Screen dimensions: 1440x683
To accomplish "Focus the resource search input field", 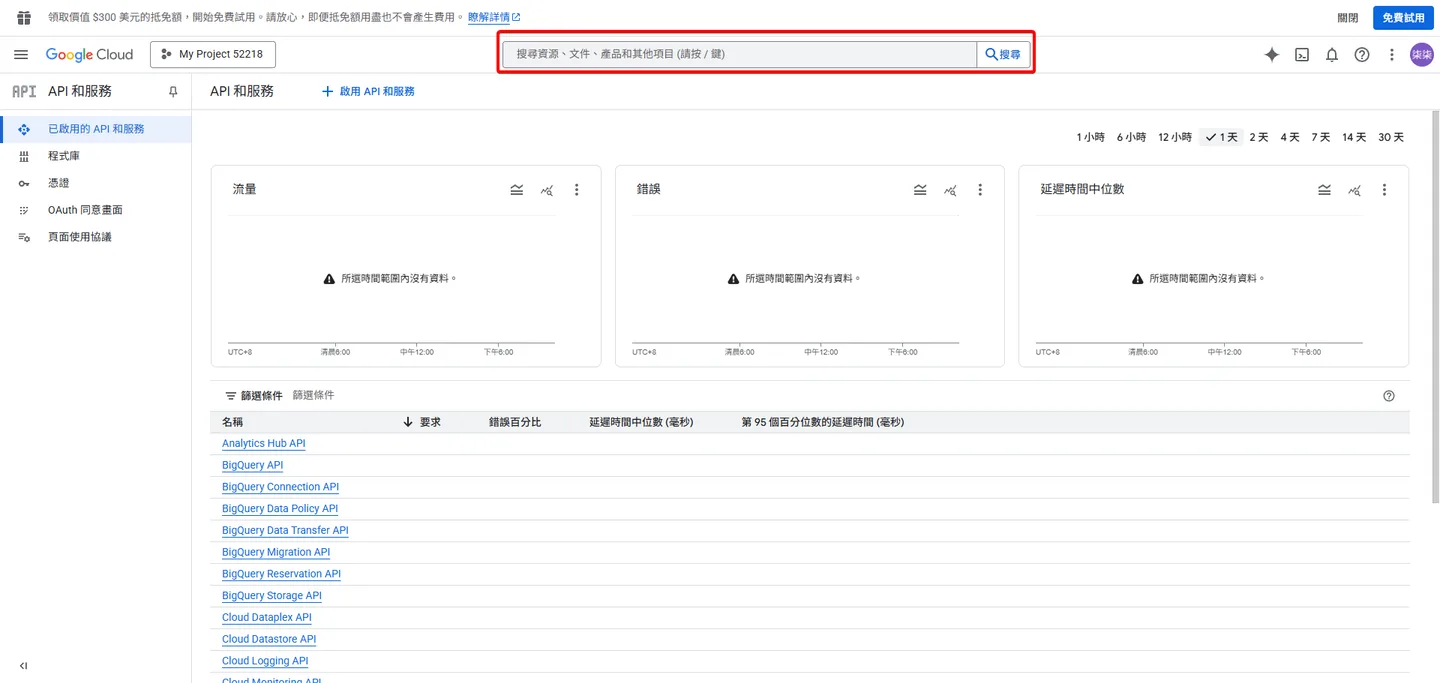I will pyautogui.click(x=740, y=54).
